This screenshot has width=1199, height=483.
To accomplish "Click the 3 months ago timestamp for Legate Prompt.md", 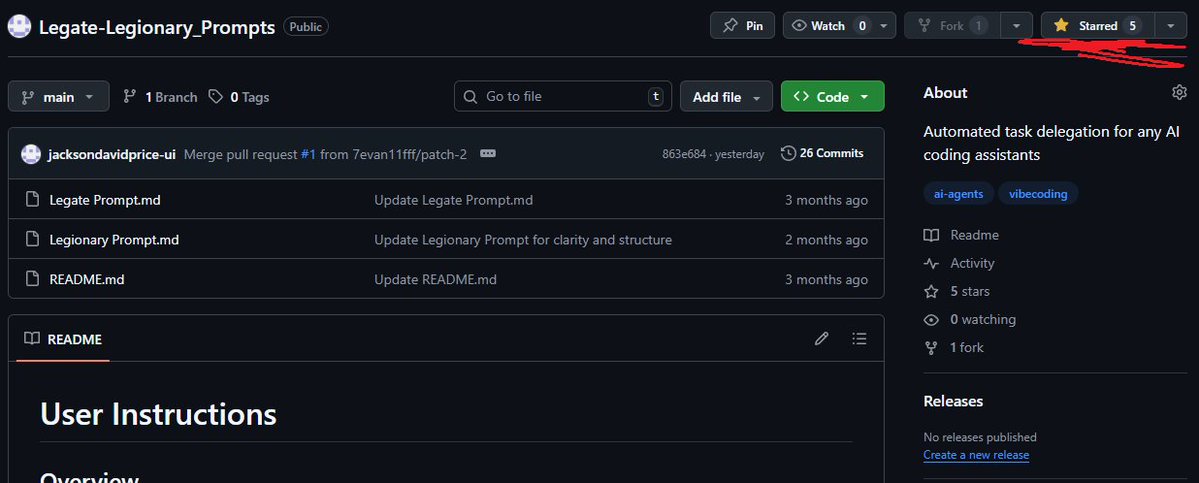I will click(826, 200).
